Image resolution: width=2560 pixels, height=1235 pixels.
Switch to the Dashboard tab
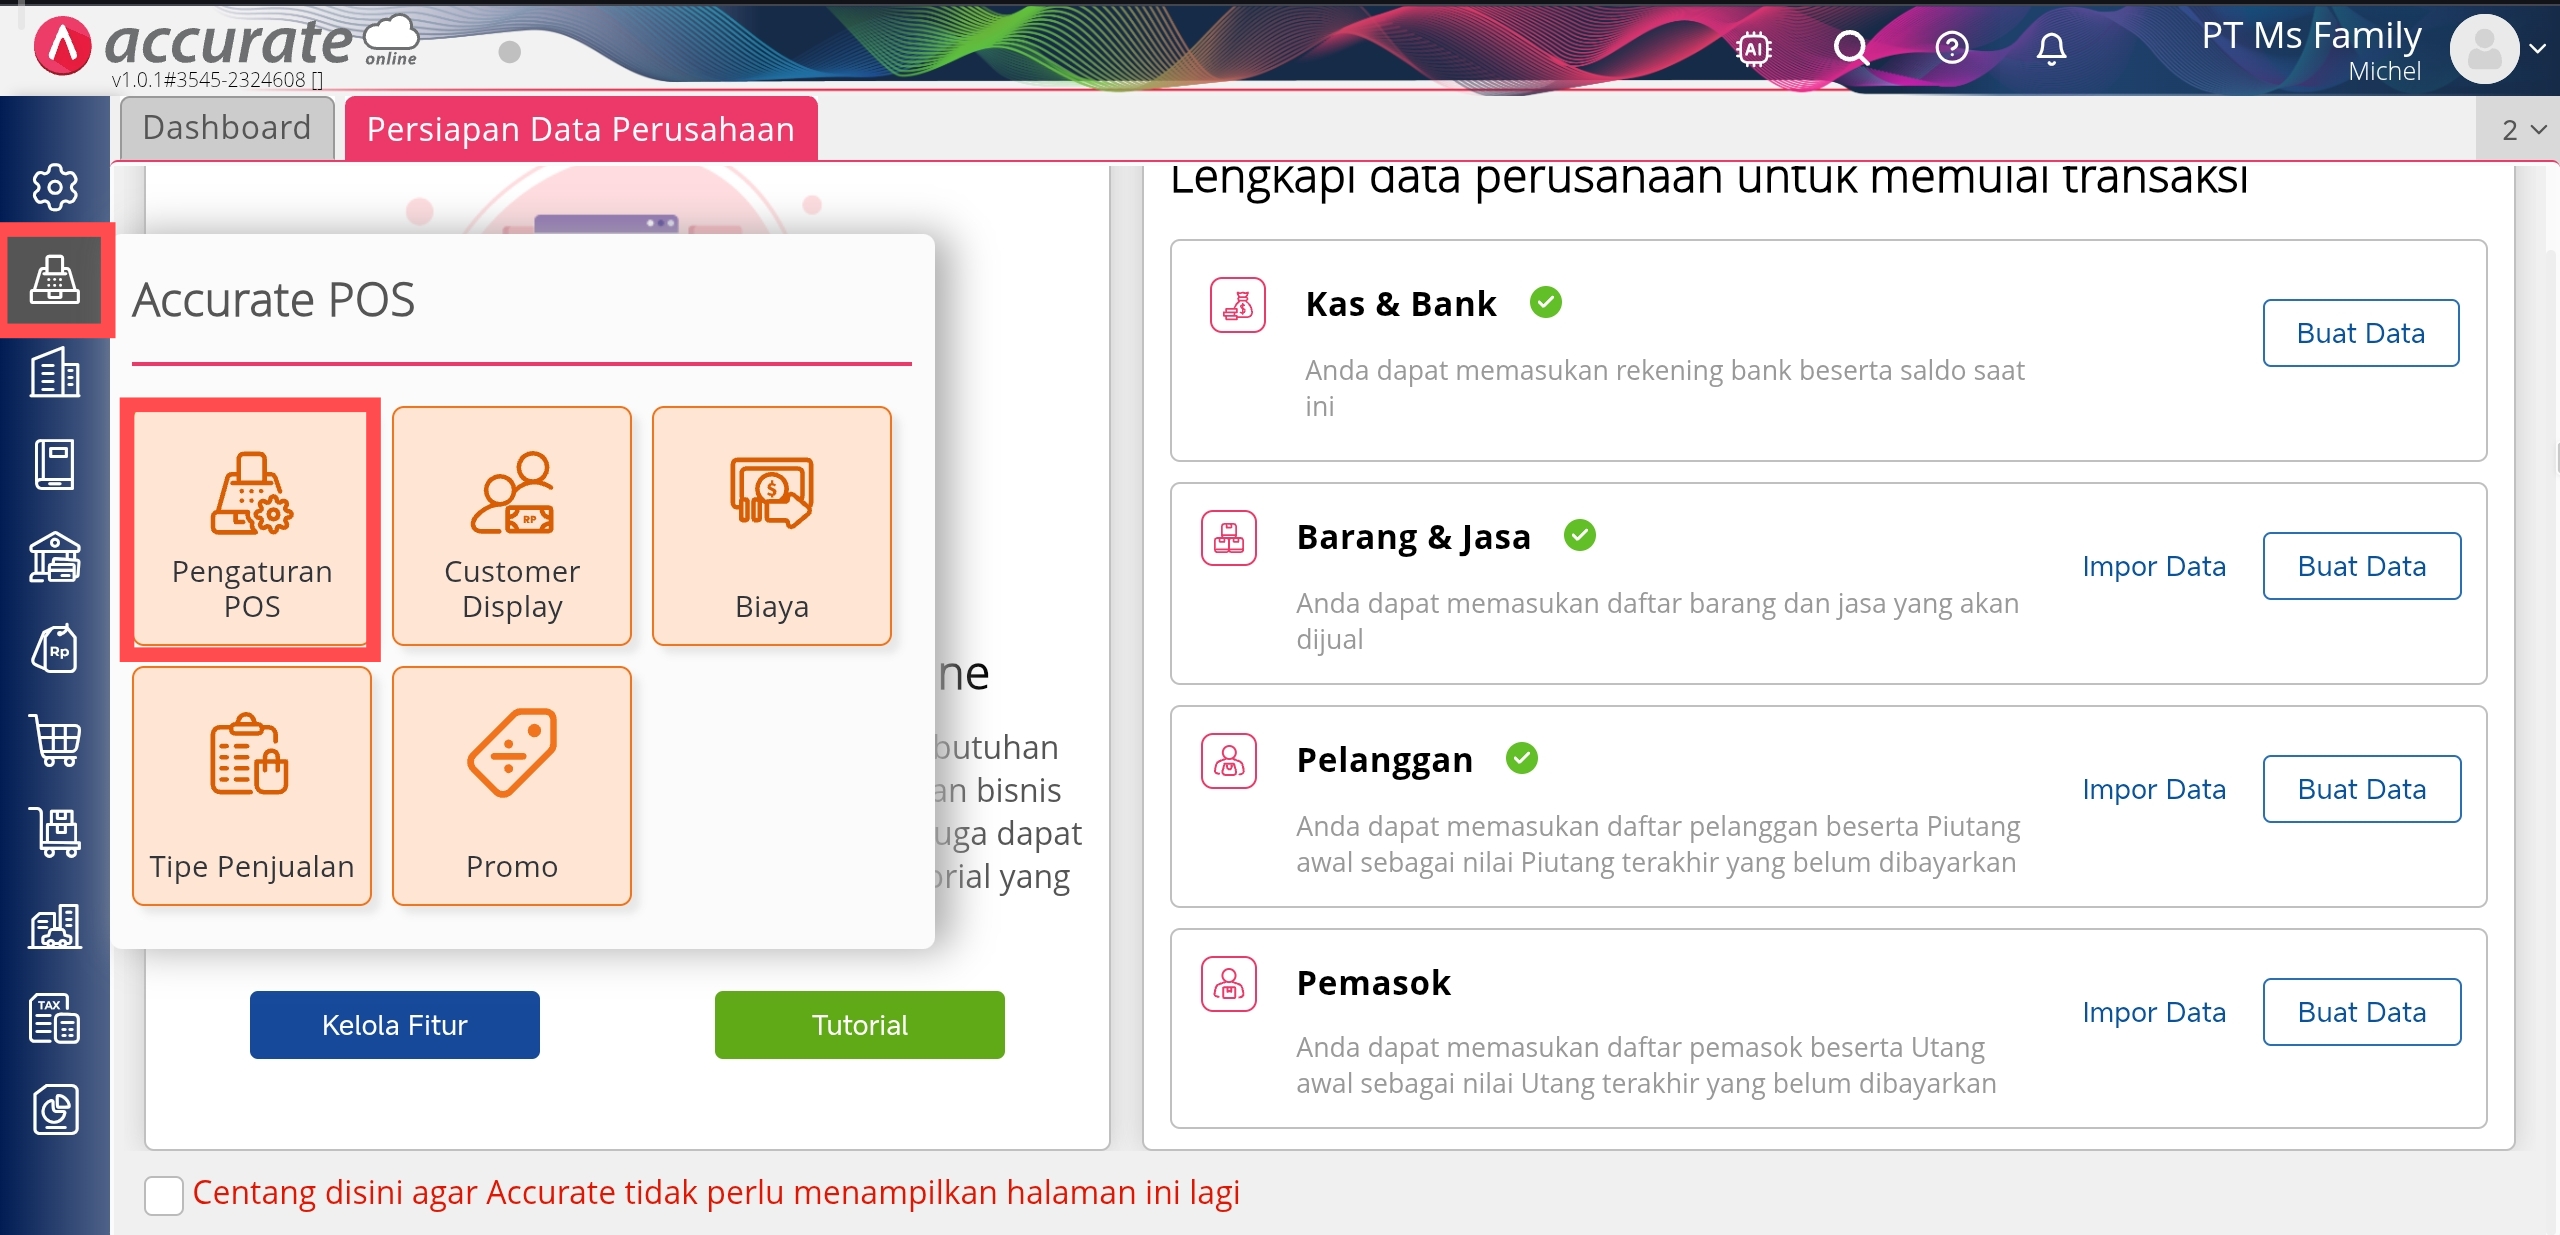click(227, 128)
